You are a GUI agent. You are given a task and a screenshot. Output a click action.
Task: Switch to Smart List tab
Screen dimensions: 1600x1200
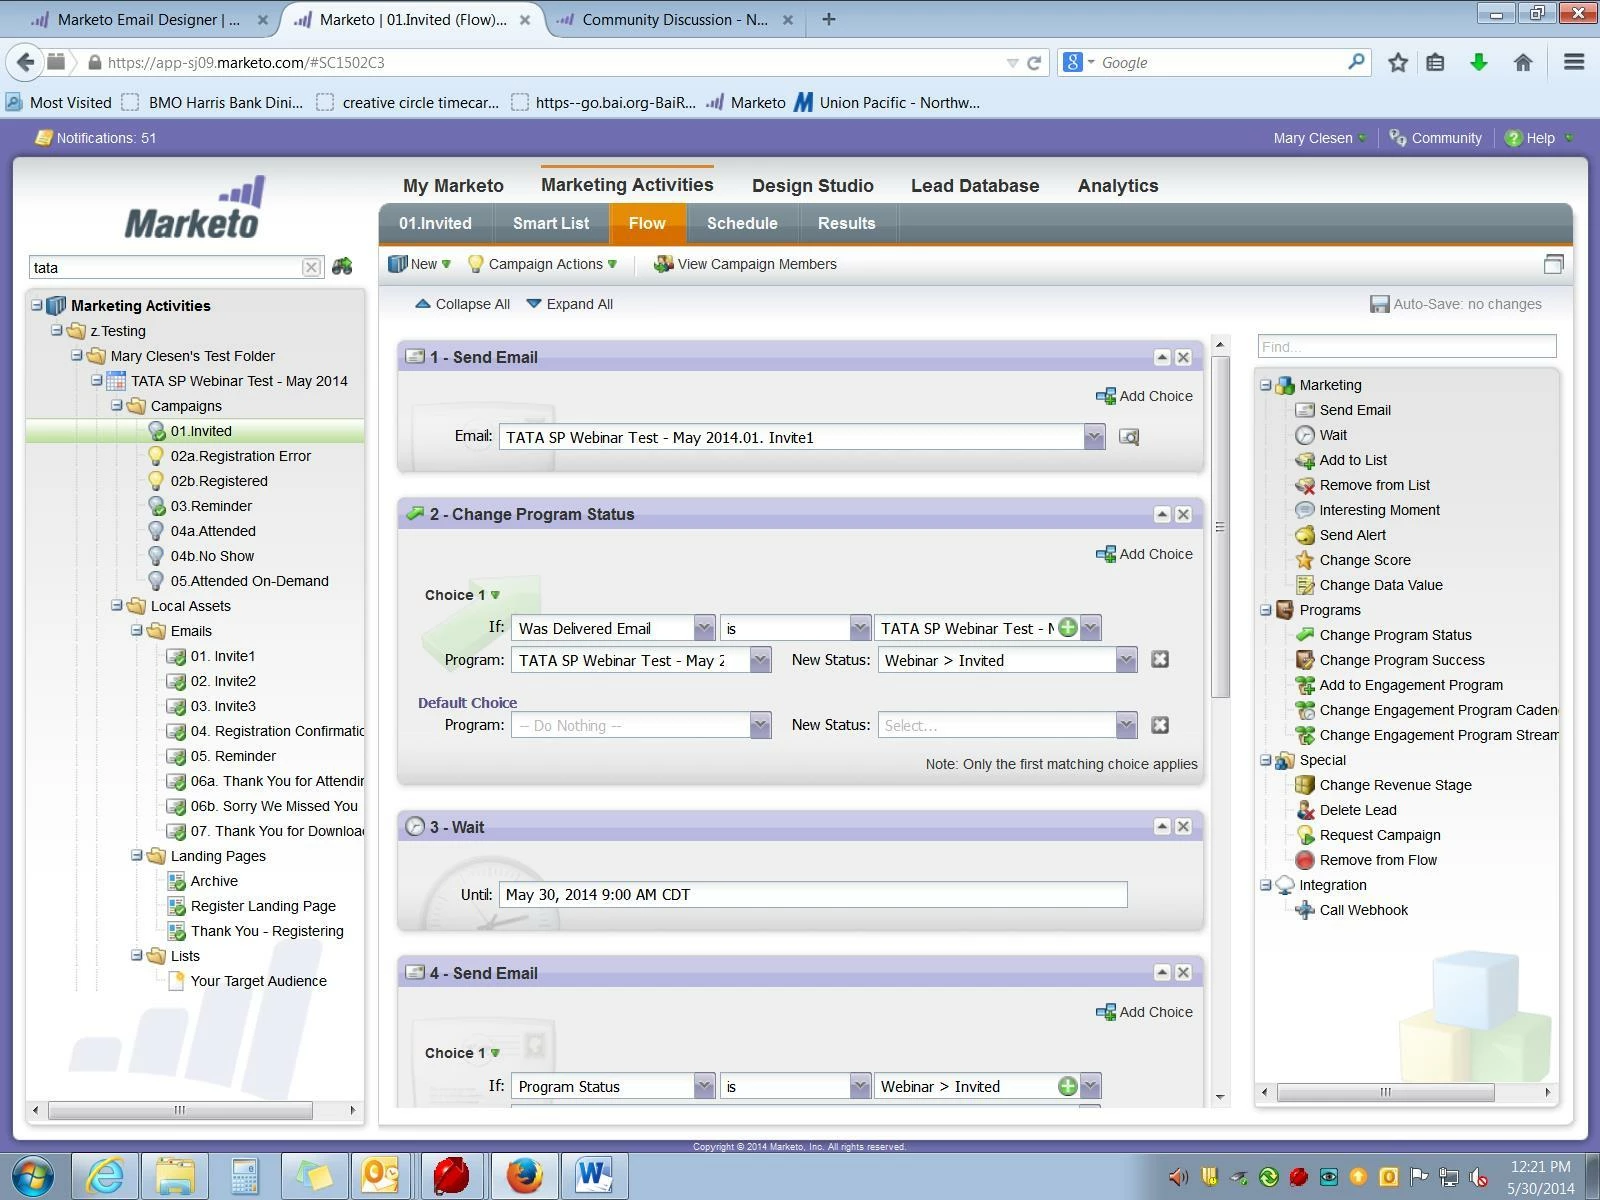click(x=551, y=224)
